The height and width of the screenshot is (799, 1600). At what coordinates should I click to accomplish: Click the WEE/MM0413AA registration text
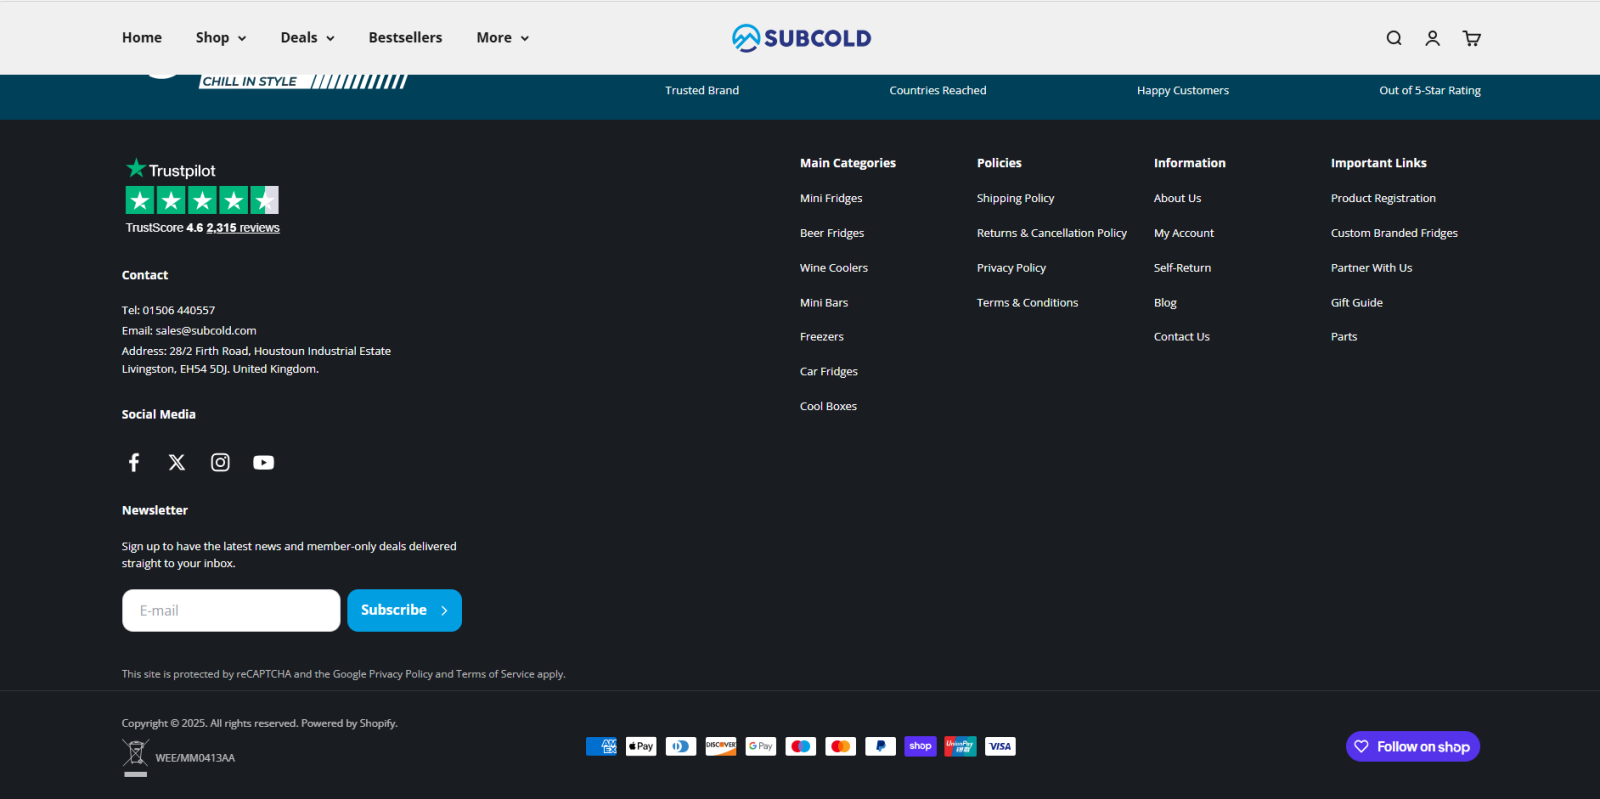tap(195, 758)
